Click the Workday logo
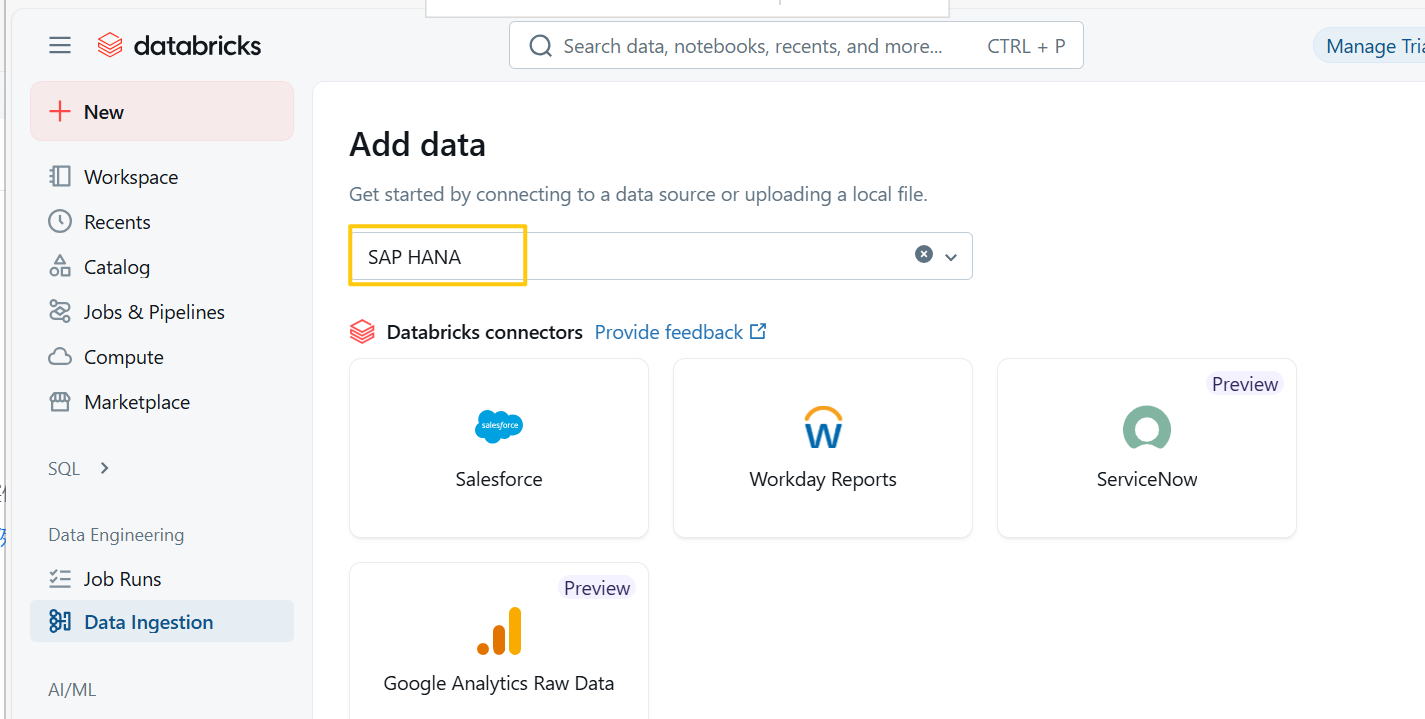Screen dimensions: 1425x719 (x=823, y=427)
